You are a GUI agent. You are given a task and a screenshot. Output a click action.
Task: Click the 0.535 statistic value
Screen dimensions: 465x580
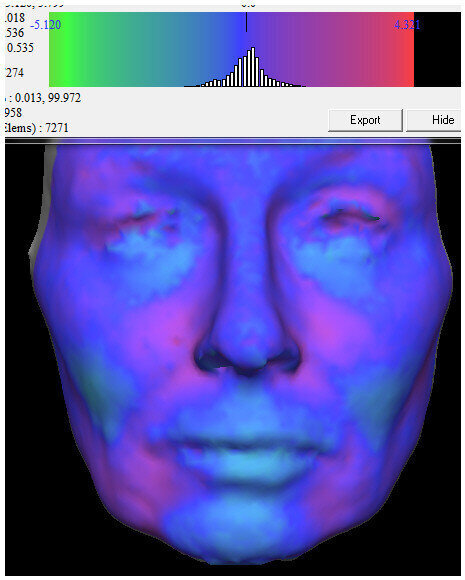[20, 48]
